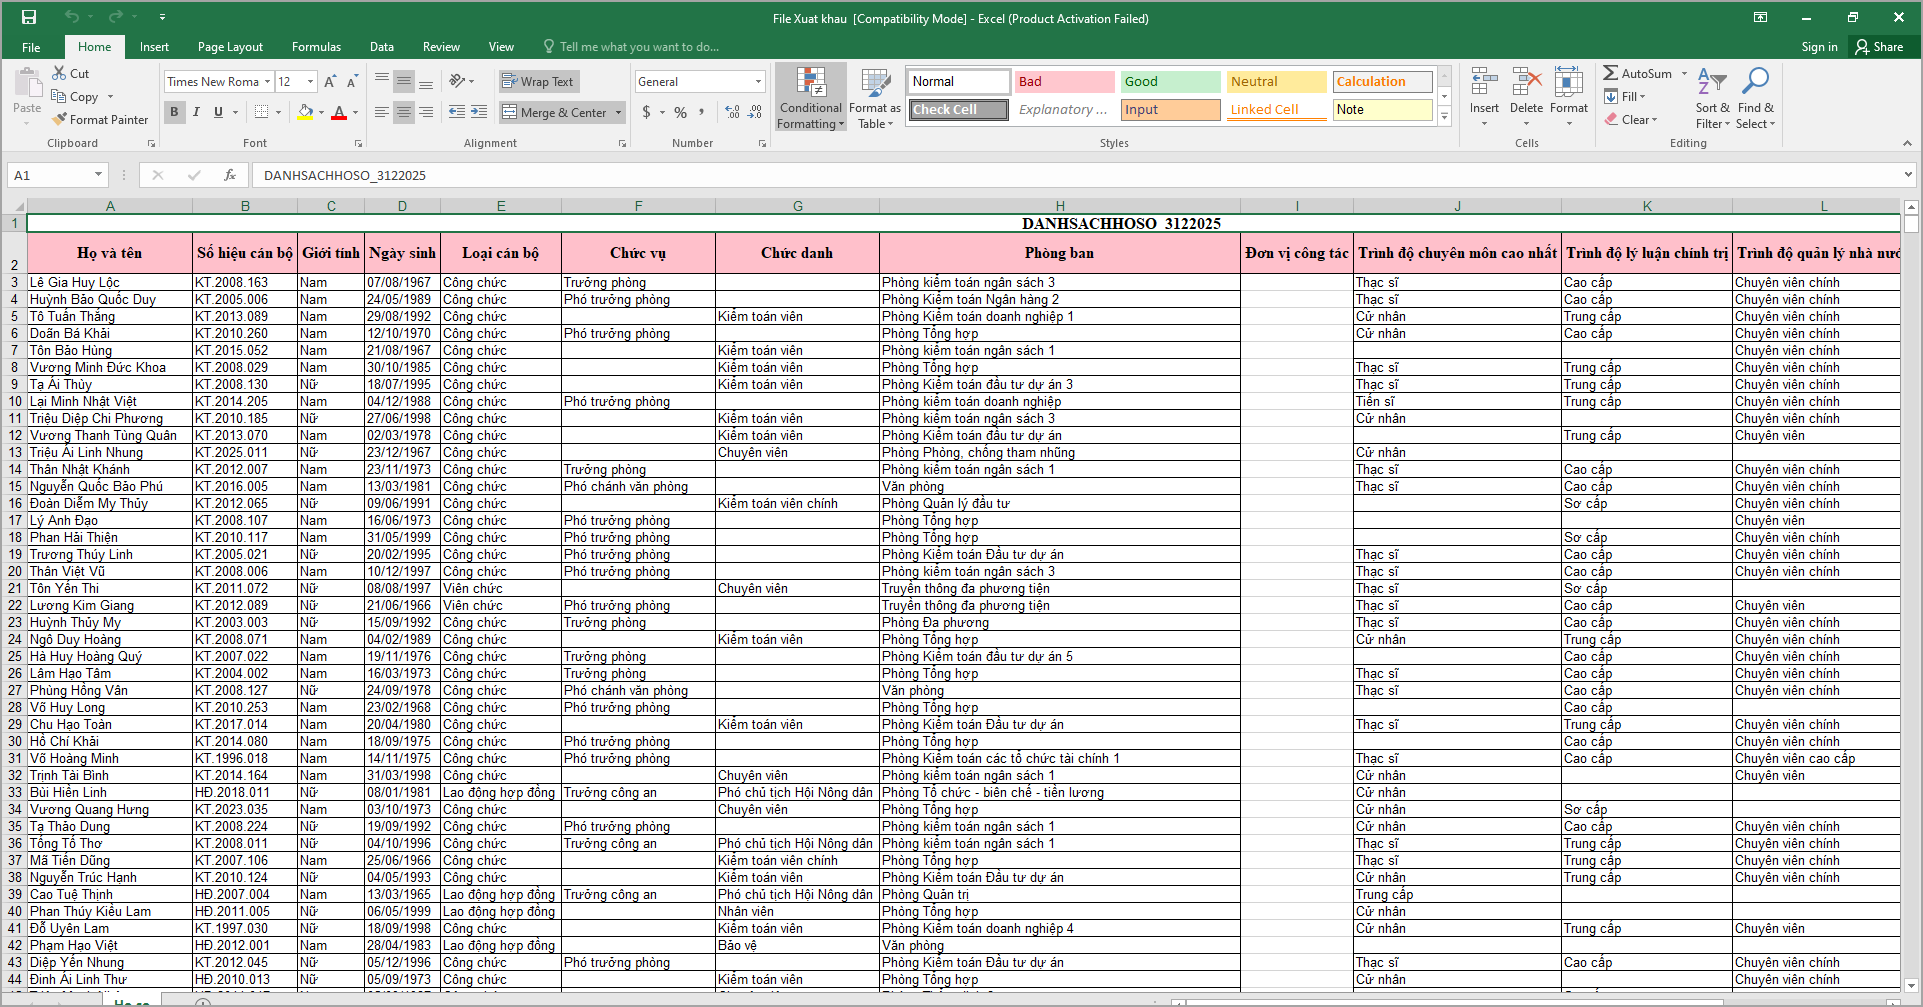Click the Tell me search box
This screenshot has width=1923, height=1007.
pyautogui.click(x=638, y=47)
